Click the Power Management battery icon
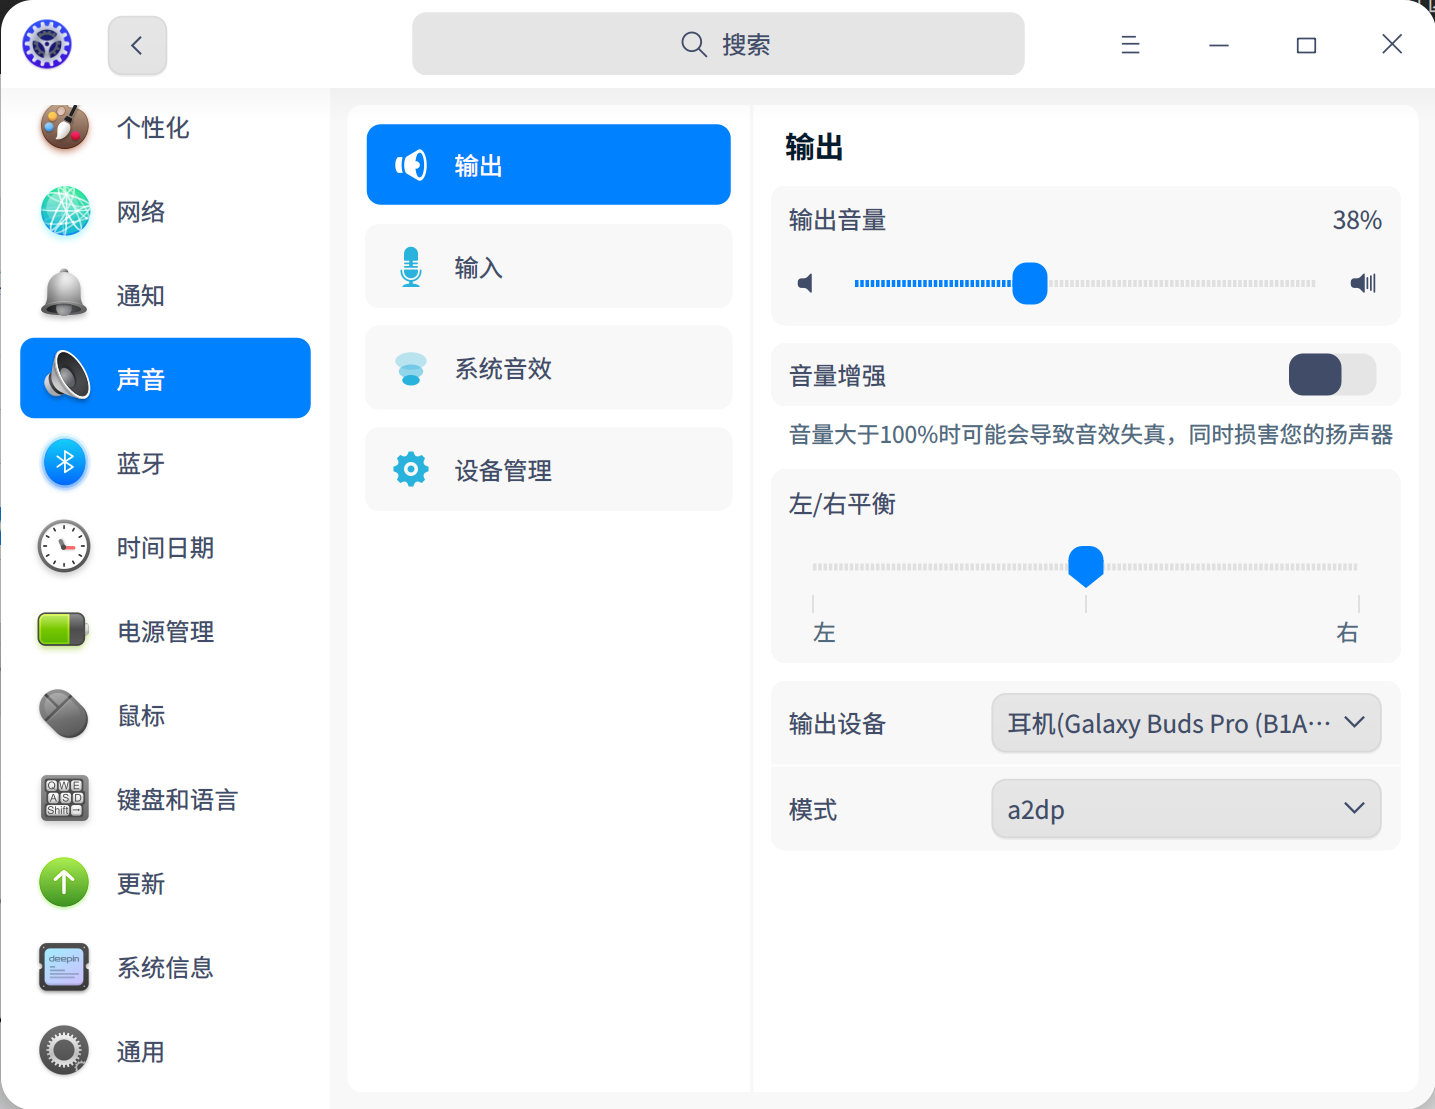The height and width of the screenshot is (1109, 1435). click(x=63, y=631)
